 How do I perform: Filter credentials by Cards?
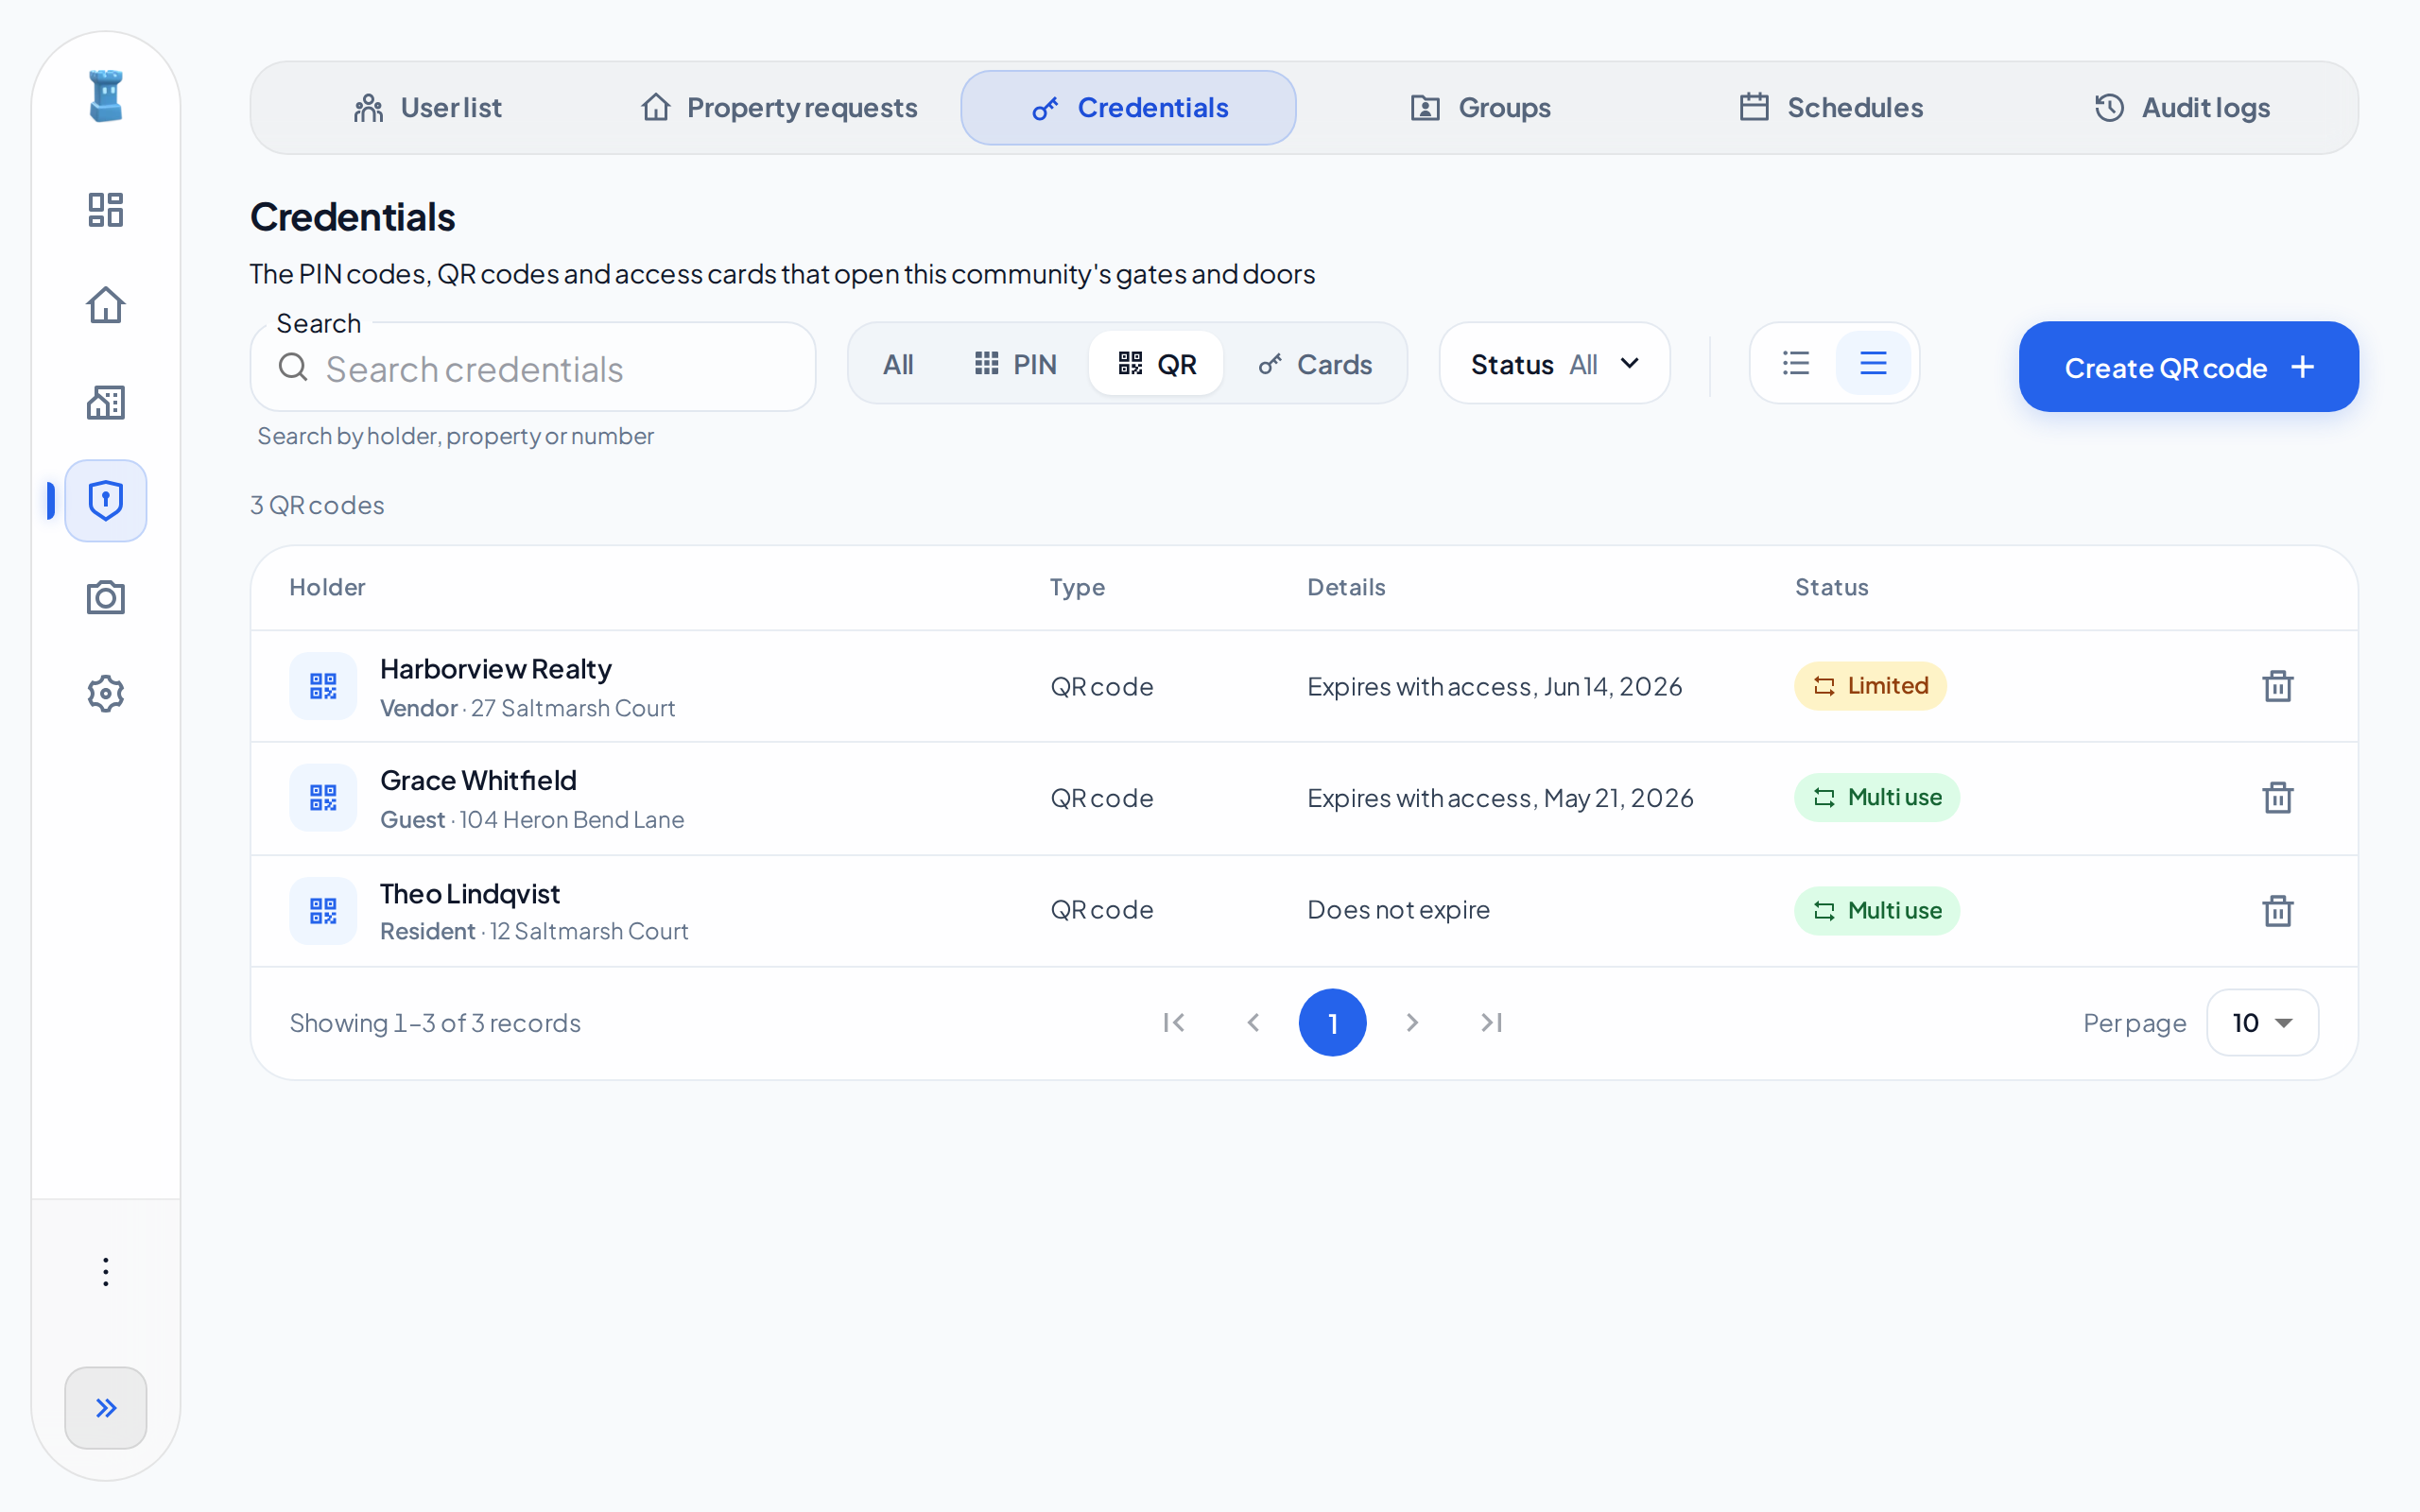coord(1314,364)
